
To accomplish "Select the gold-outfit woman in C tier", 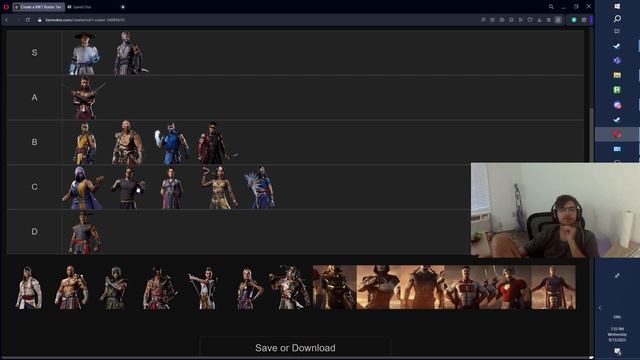I will point(219,187).
